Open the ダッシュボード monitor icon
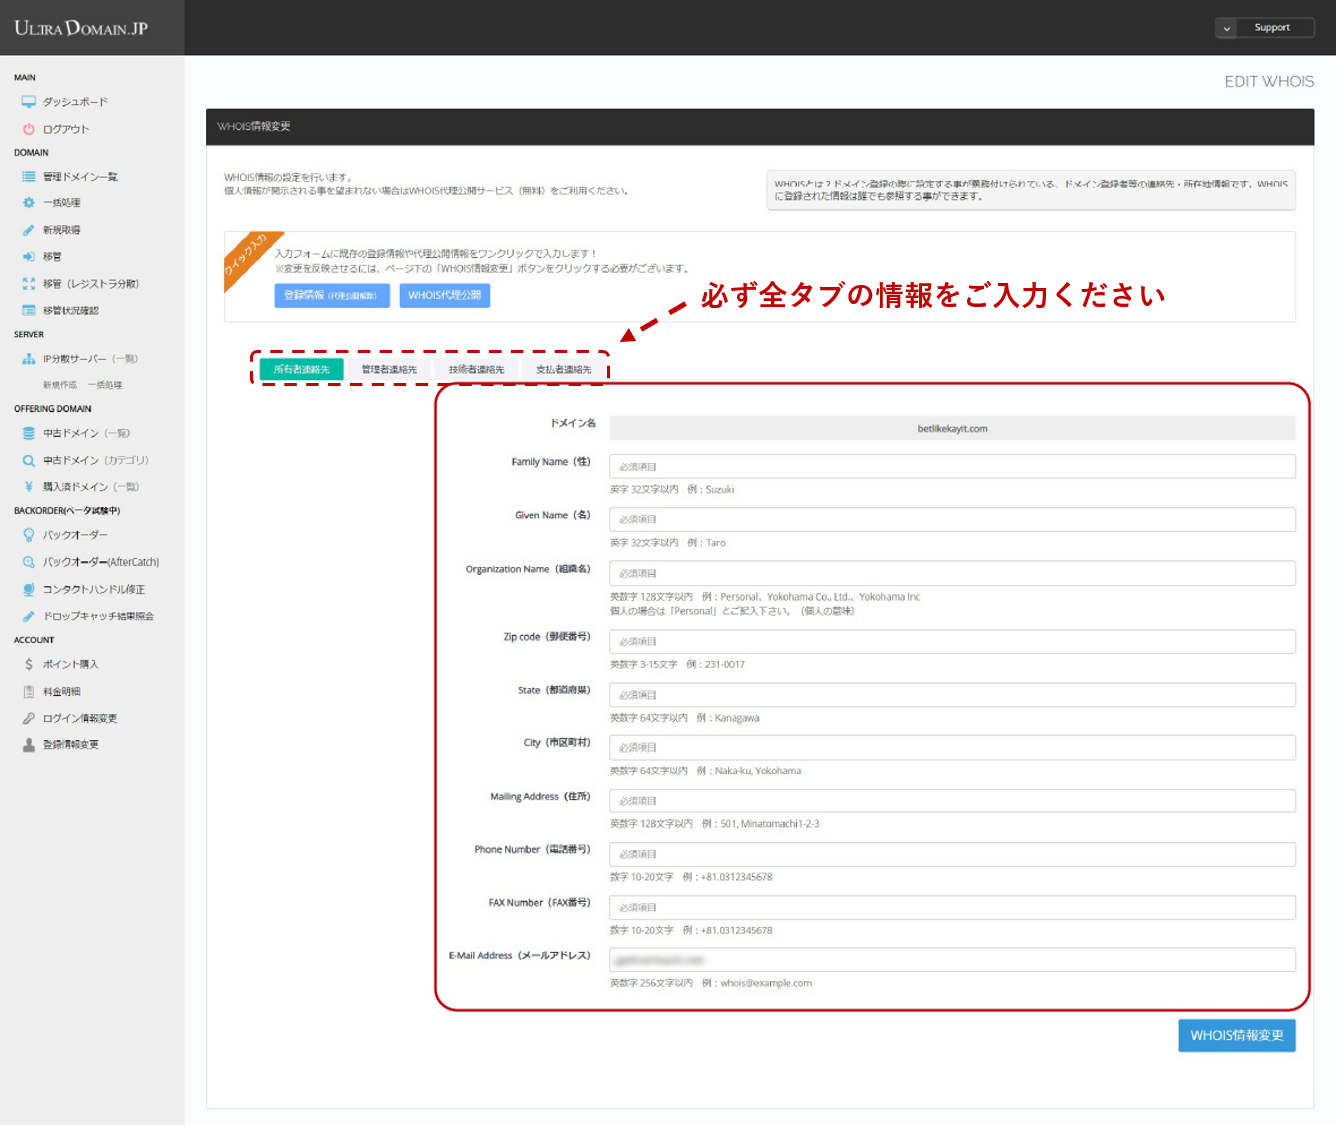This screenshot has width=1336, height=1125. point(29,102)
